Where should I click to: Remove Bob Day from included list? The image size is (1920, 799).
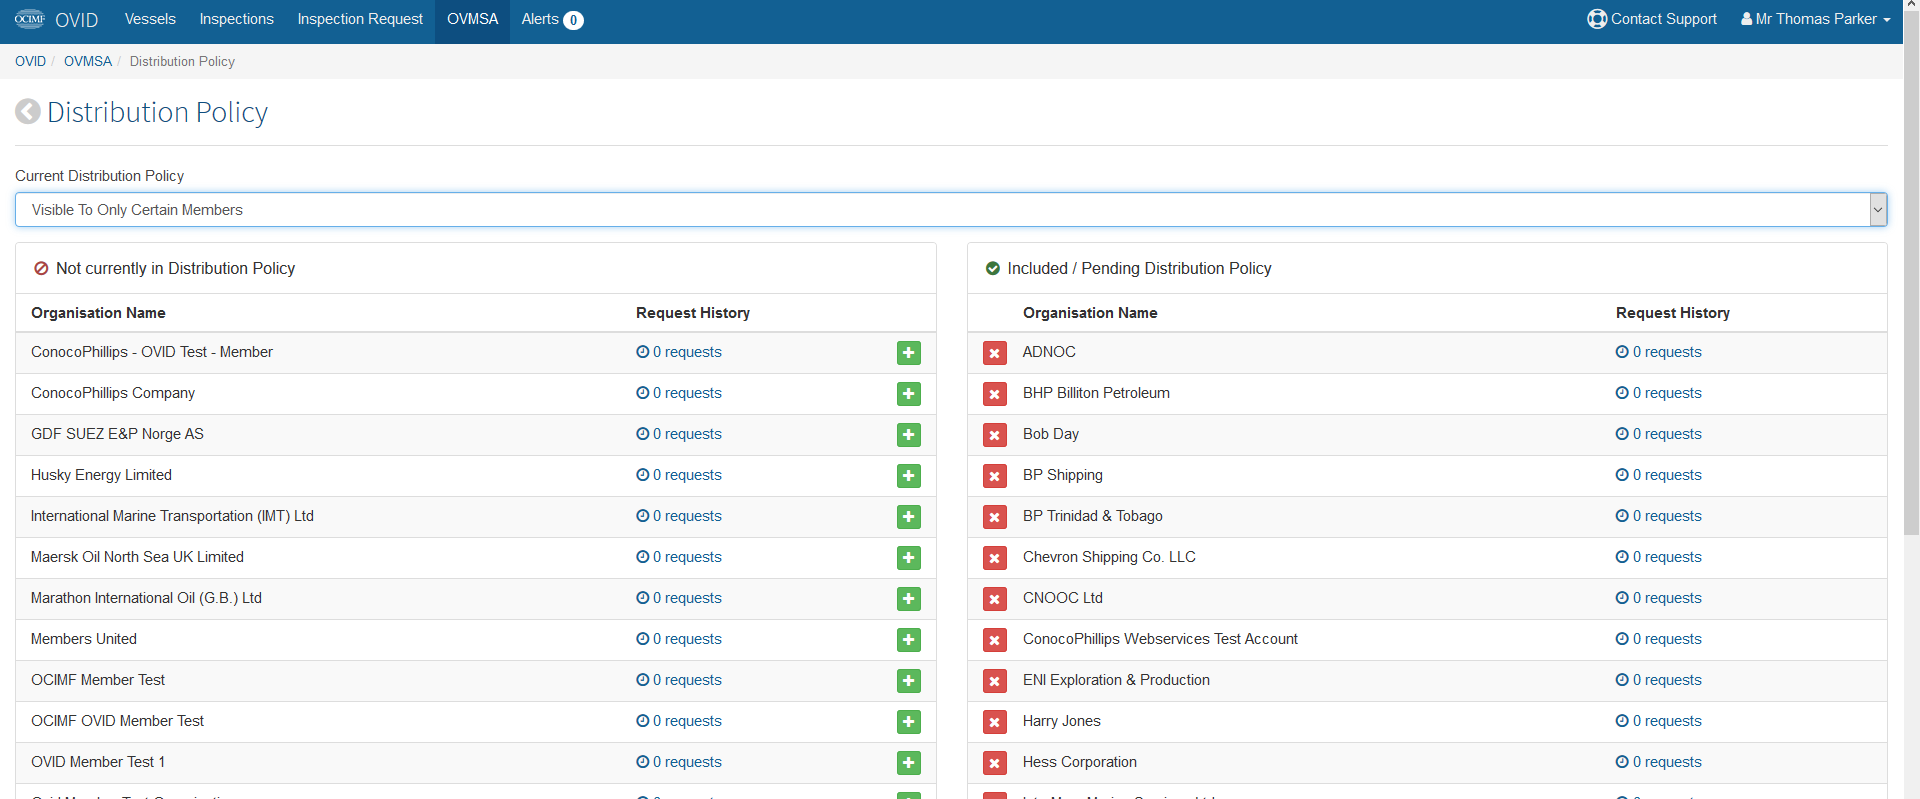pyautogui.click(x=994, y=435)
